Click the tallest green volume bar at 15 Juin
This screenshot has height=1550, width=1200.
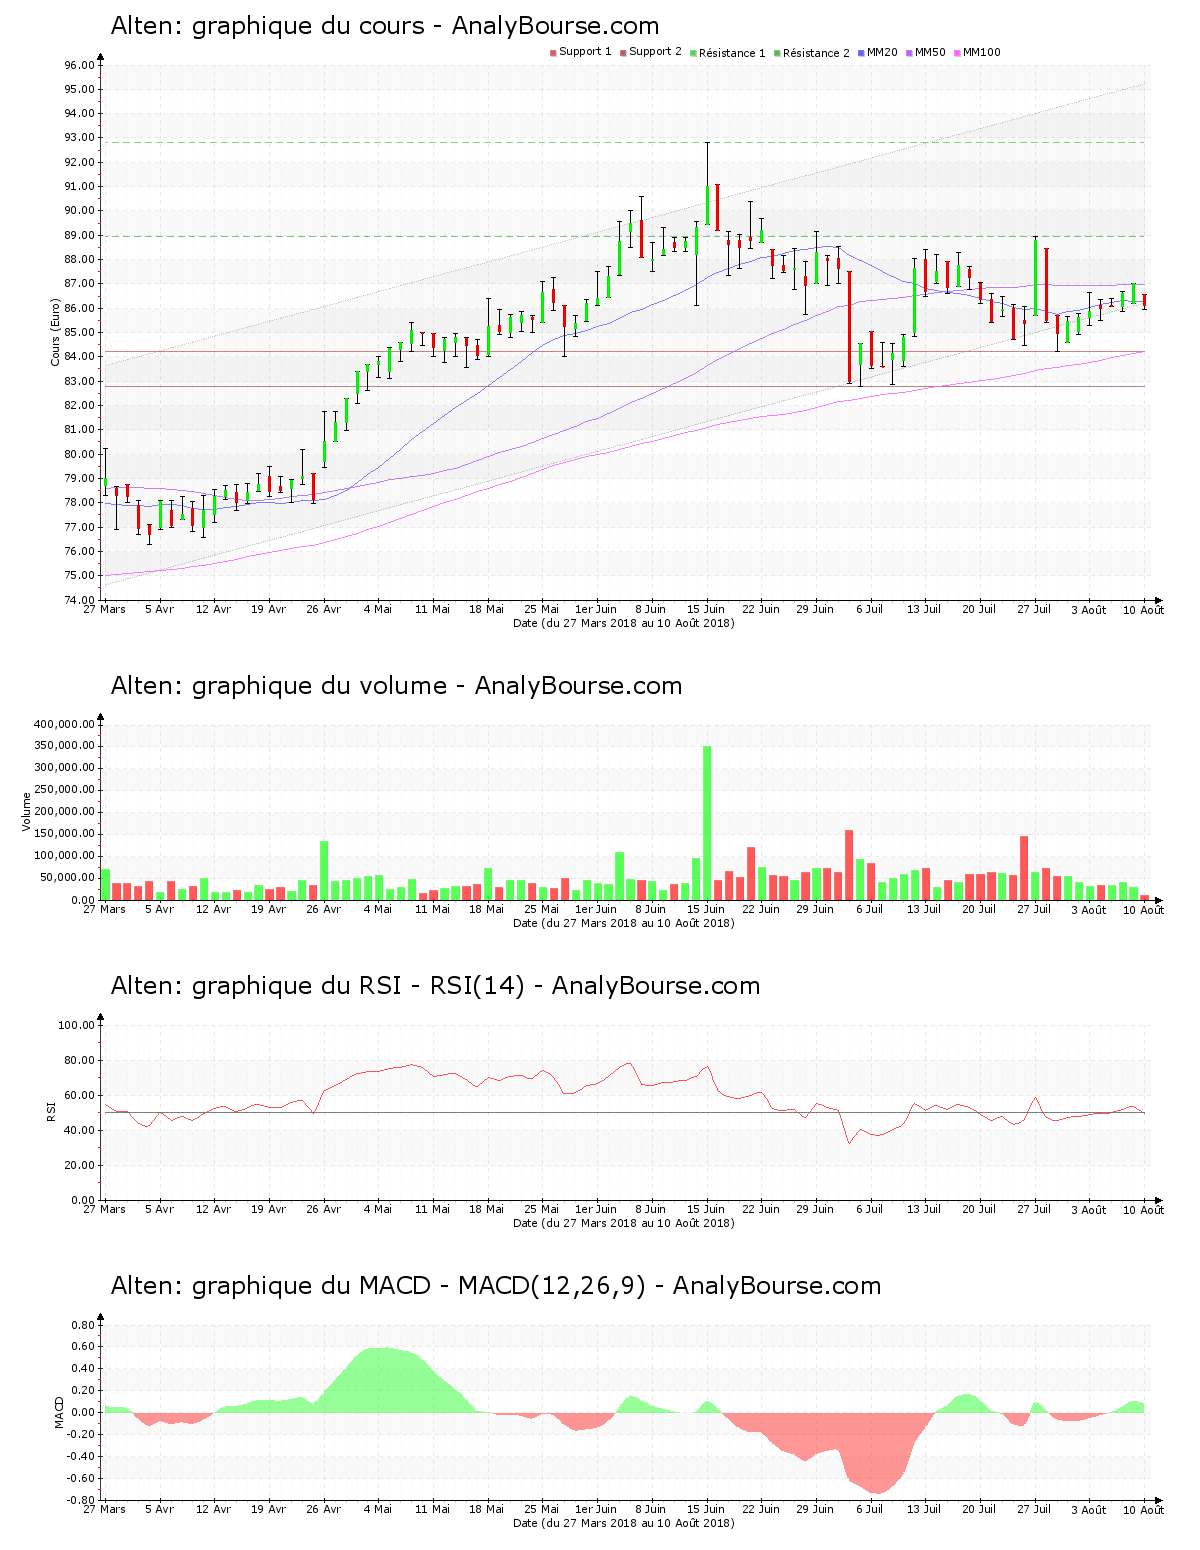(707, 823)
